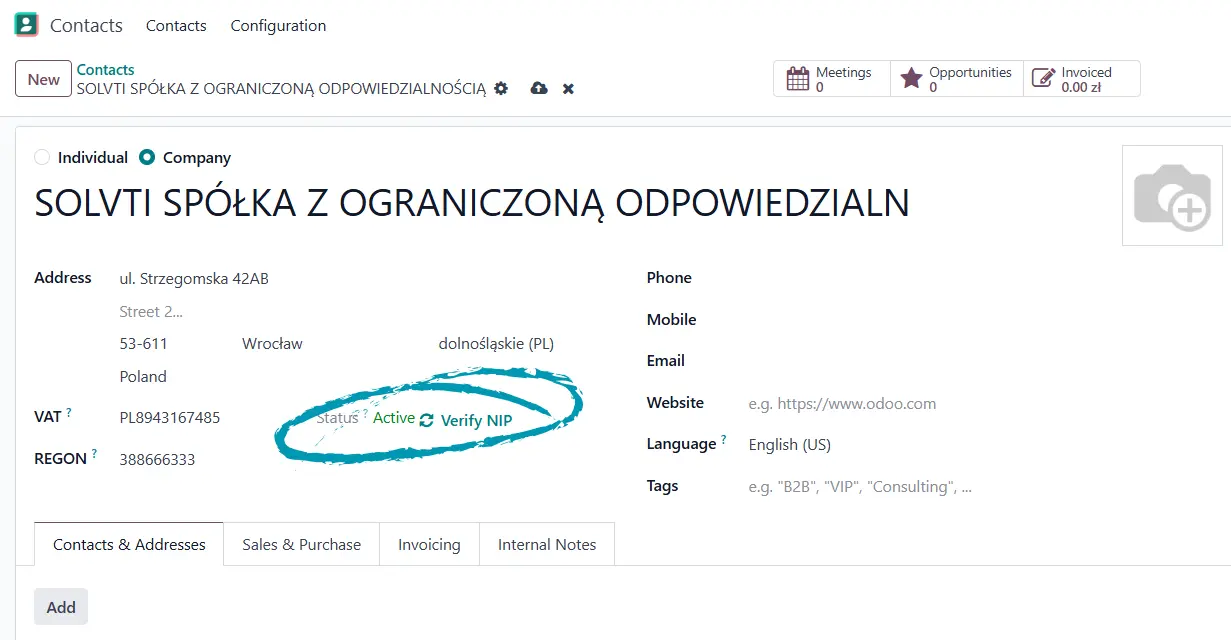Upload a contact photo via camera placeholder
Image resolution: width=1231 pixels, height=640 pixels.
pos(1172,195)
